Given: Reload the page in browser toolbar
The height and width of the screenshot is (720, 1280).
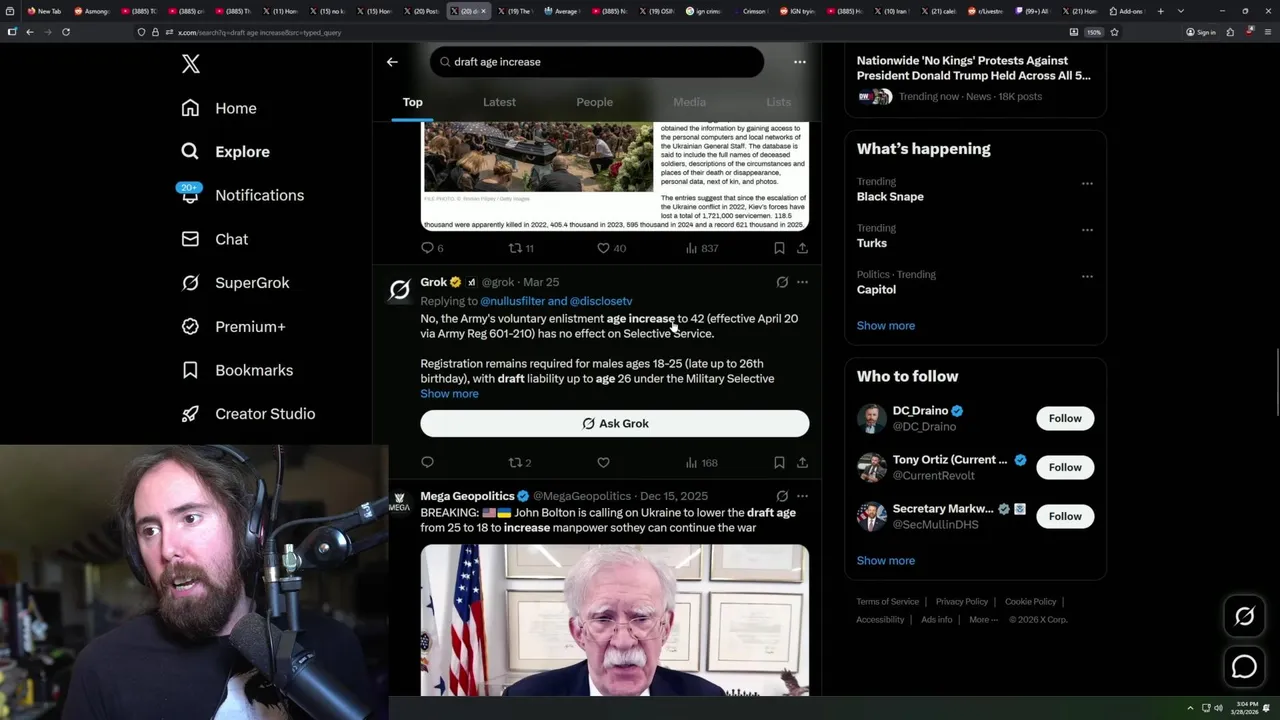Looking at the screenshot, I should tap(66, 32).
